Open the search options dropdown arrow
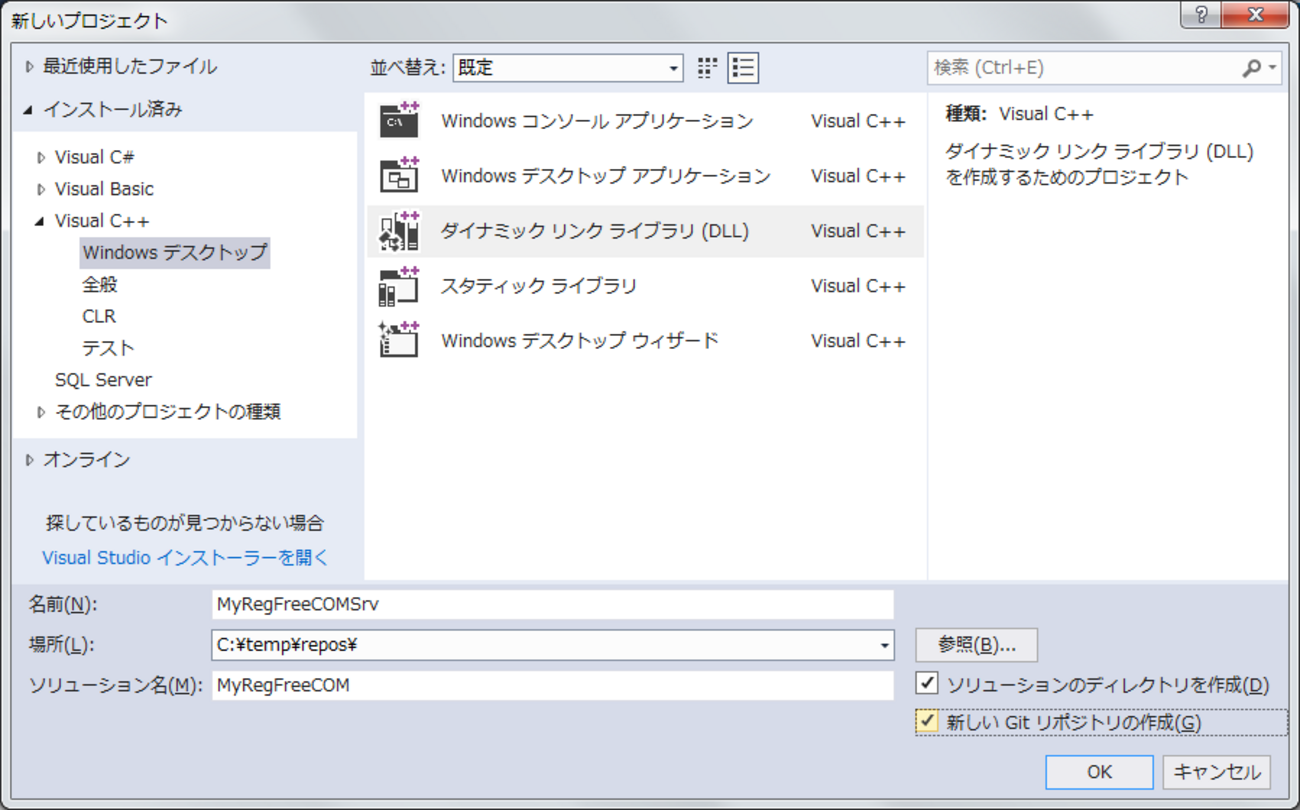 tap(1272, 68)
